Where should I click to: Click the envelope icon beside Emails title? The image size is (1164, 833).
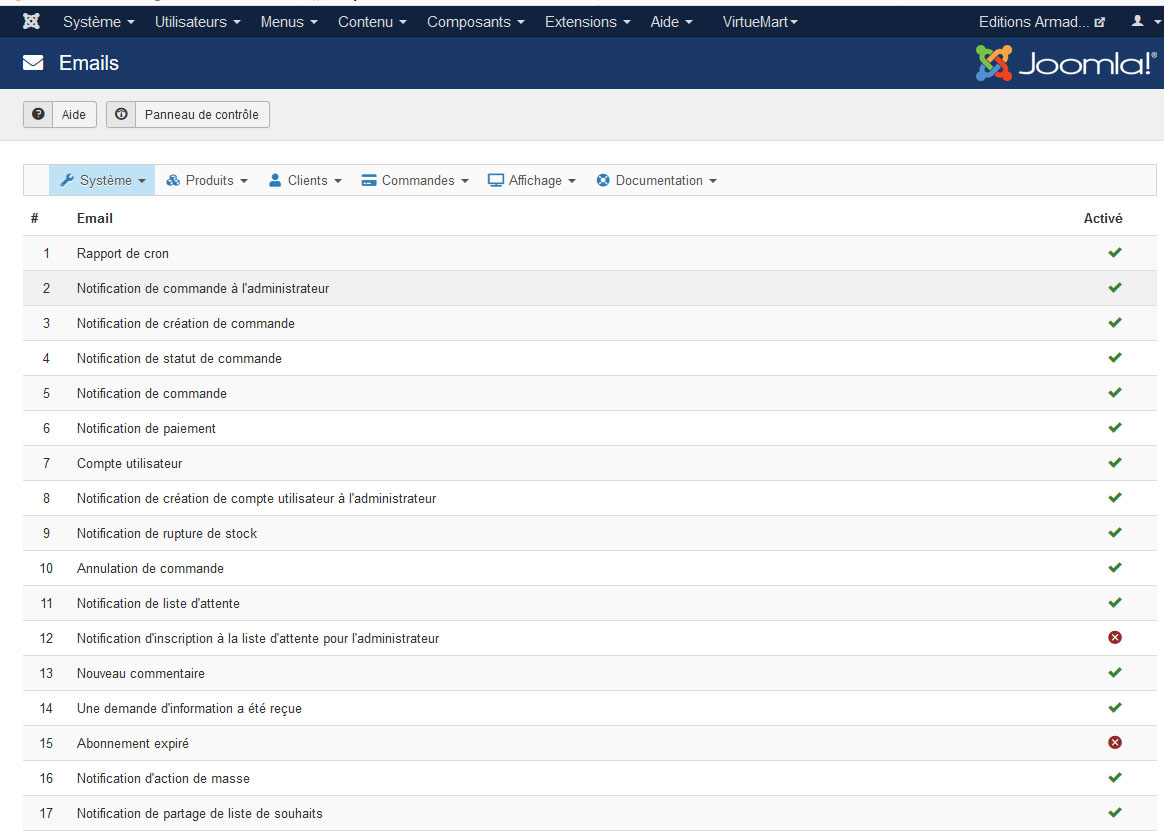33,63
